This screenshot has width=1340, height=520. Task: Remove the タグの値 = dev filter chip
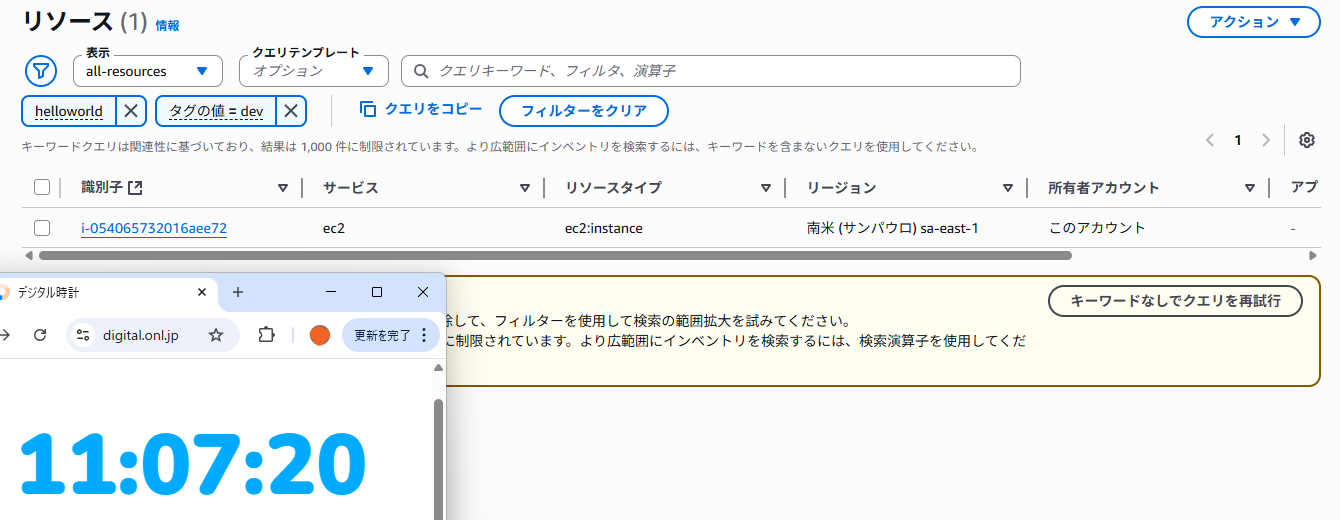coord(290,111)
